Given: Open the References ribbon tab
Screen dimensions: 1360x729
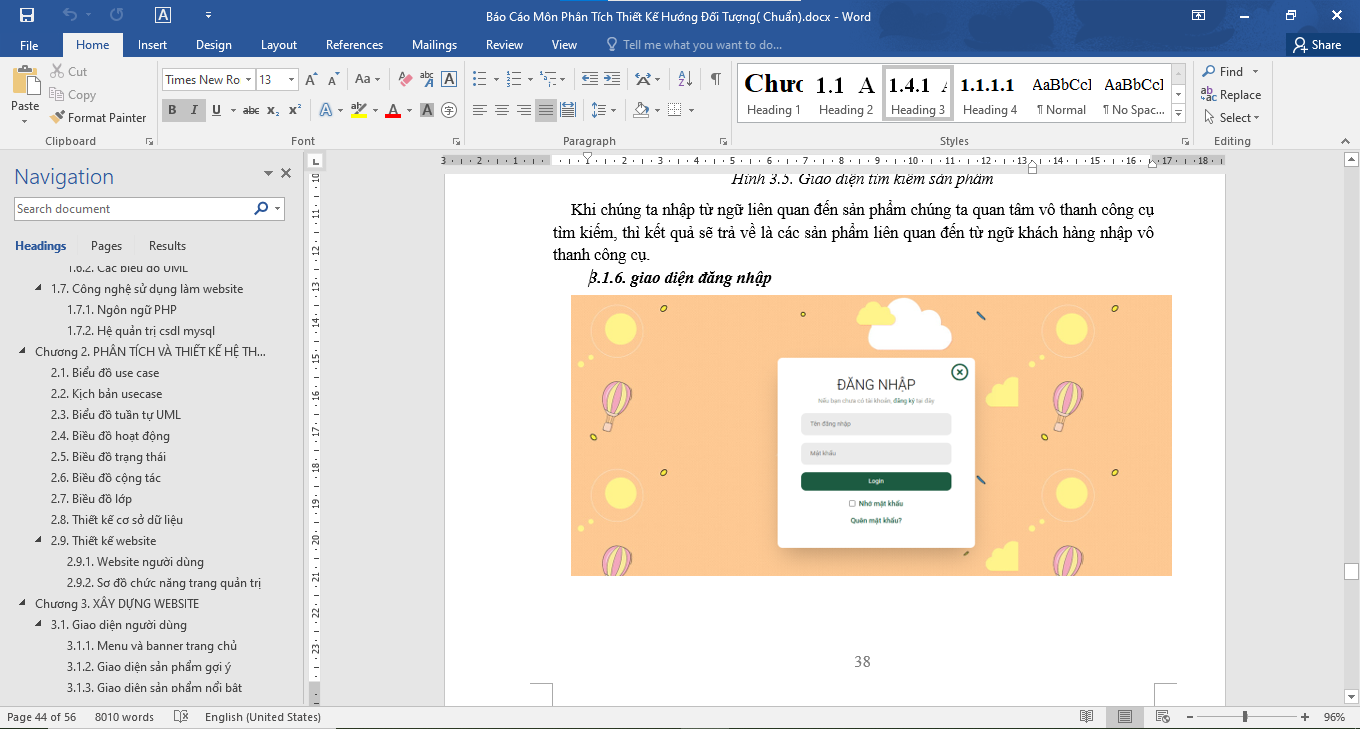Looking at the screenshot, I should click(354, 45).
